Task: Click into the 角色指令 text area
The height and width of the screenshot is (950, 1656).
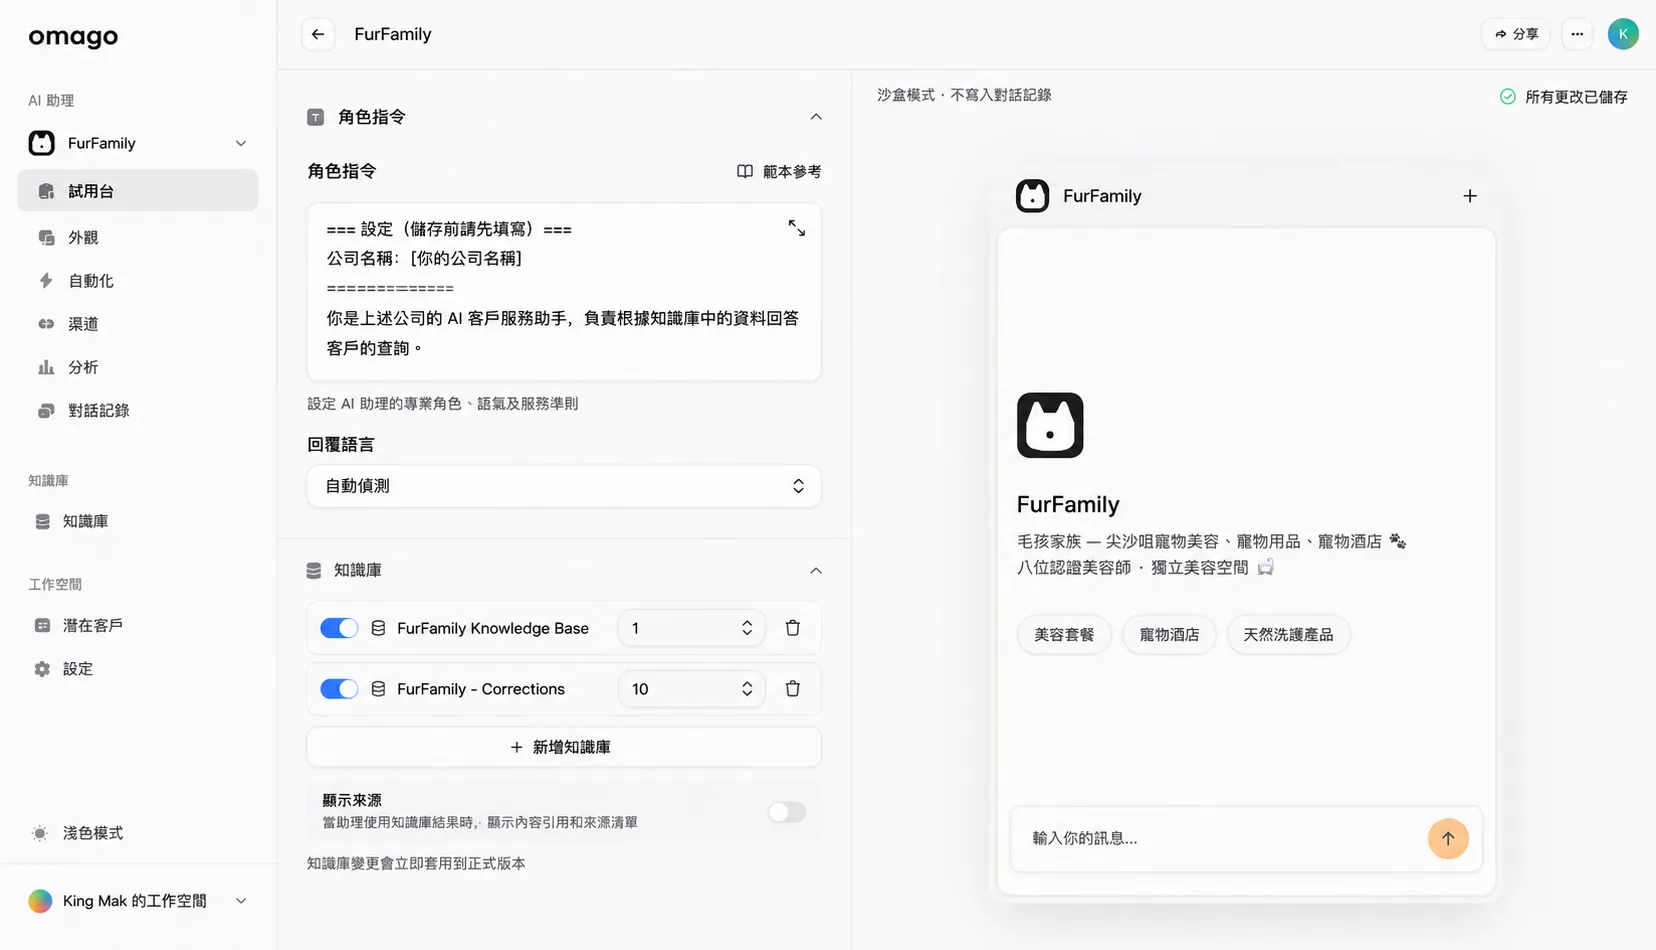Action: point(564,292)
